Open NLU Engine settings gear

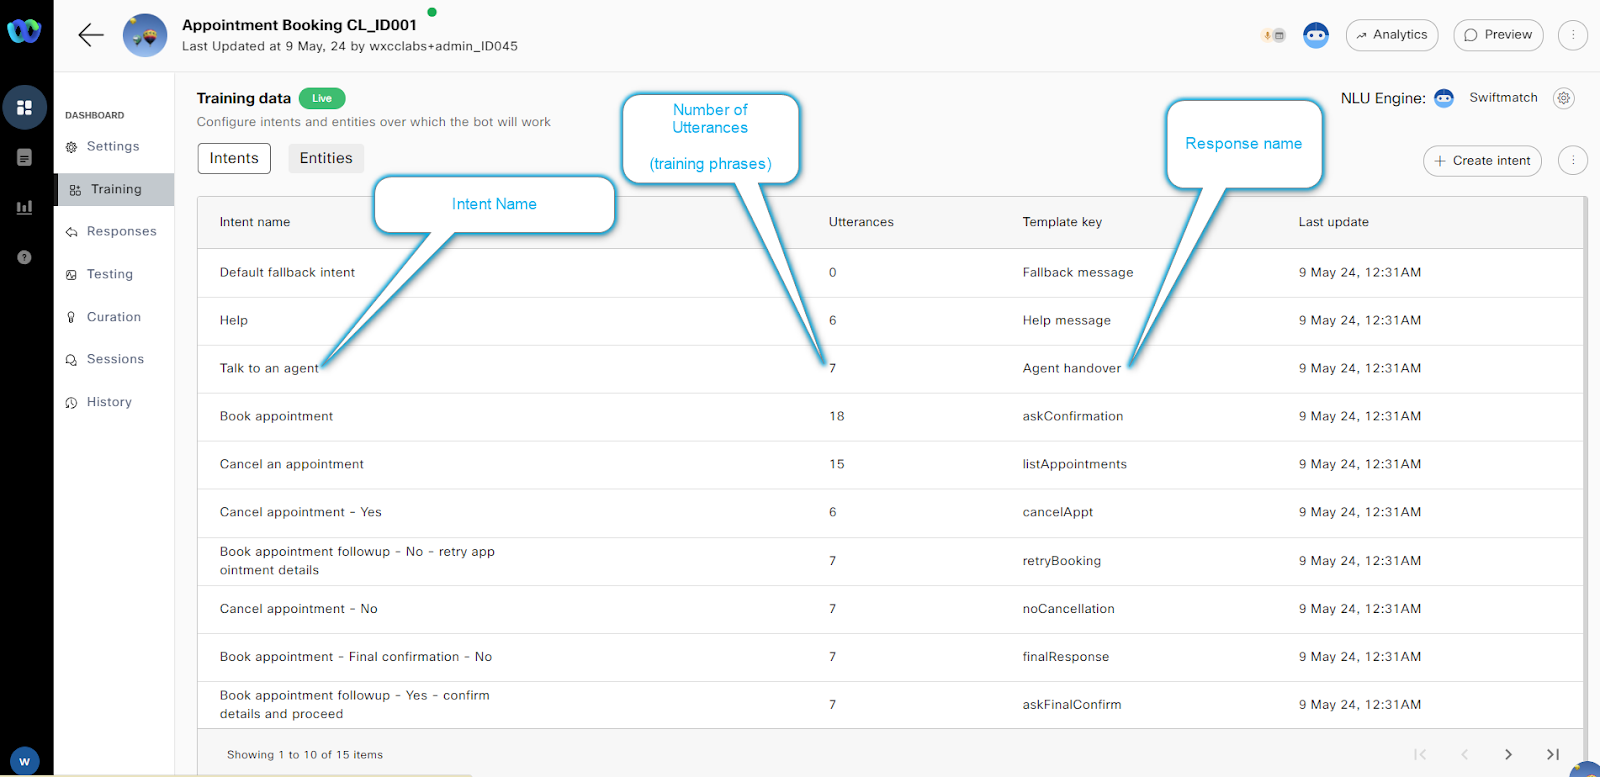point(1564,98)
